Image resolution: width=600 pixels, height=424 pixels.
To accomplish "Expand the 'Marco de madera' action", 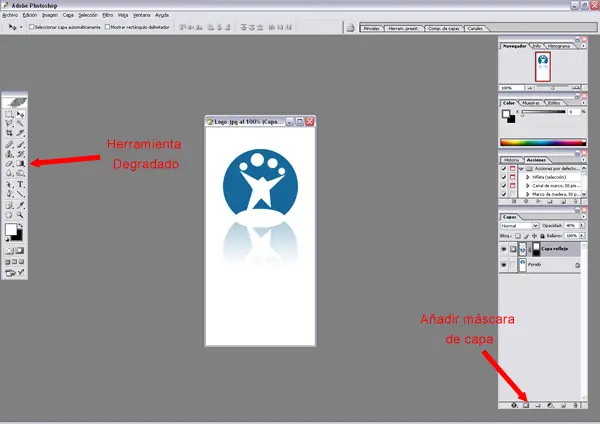I will tap(528, 194).
